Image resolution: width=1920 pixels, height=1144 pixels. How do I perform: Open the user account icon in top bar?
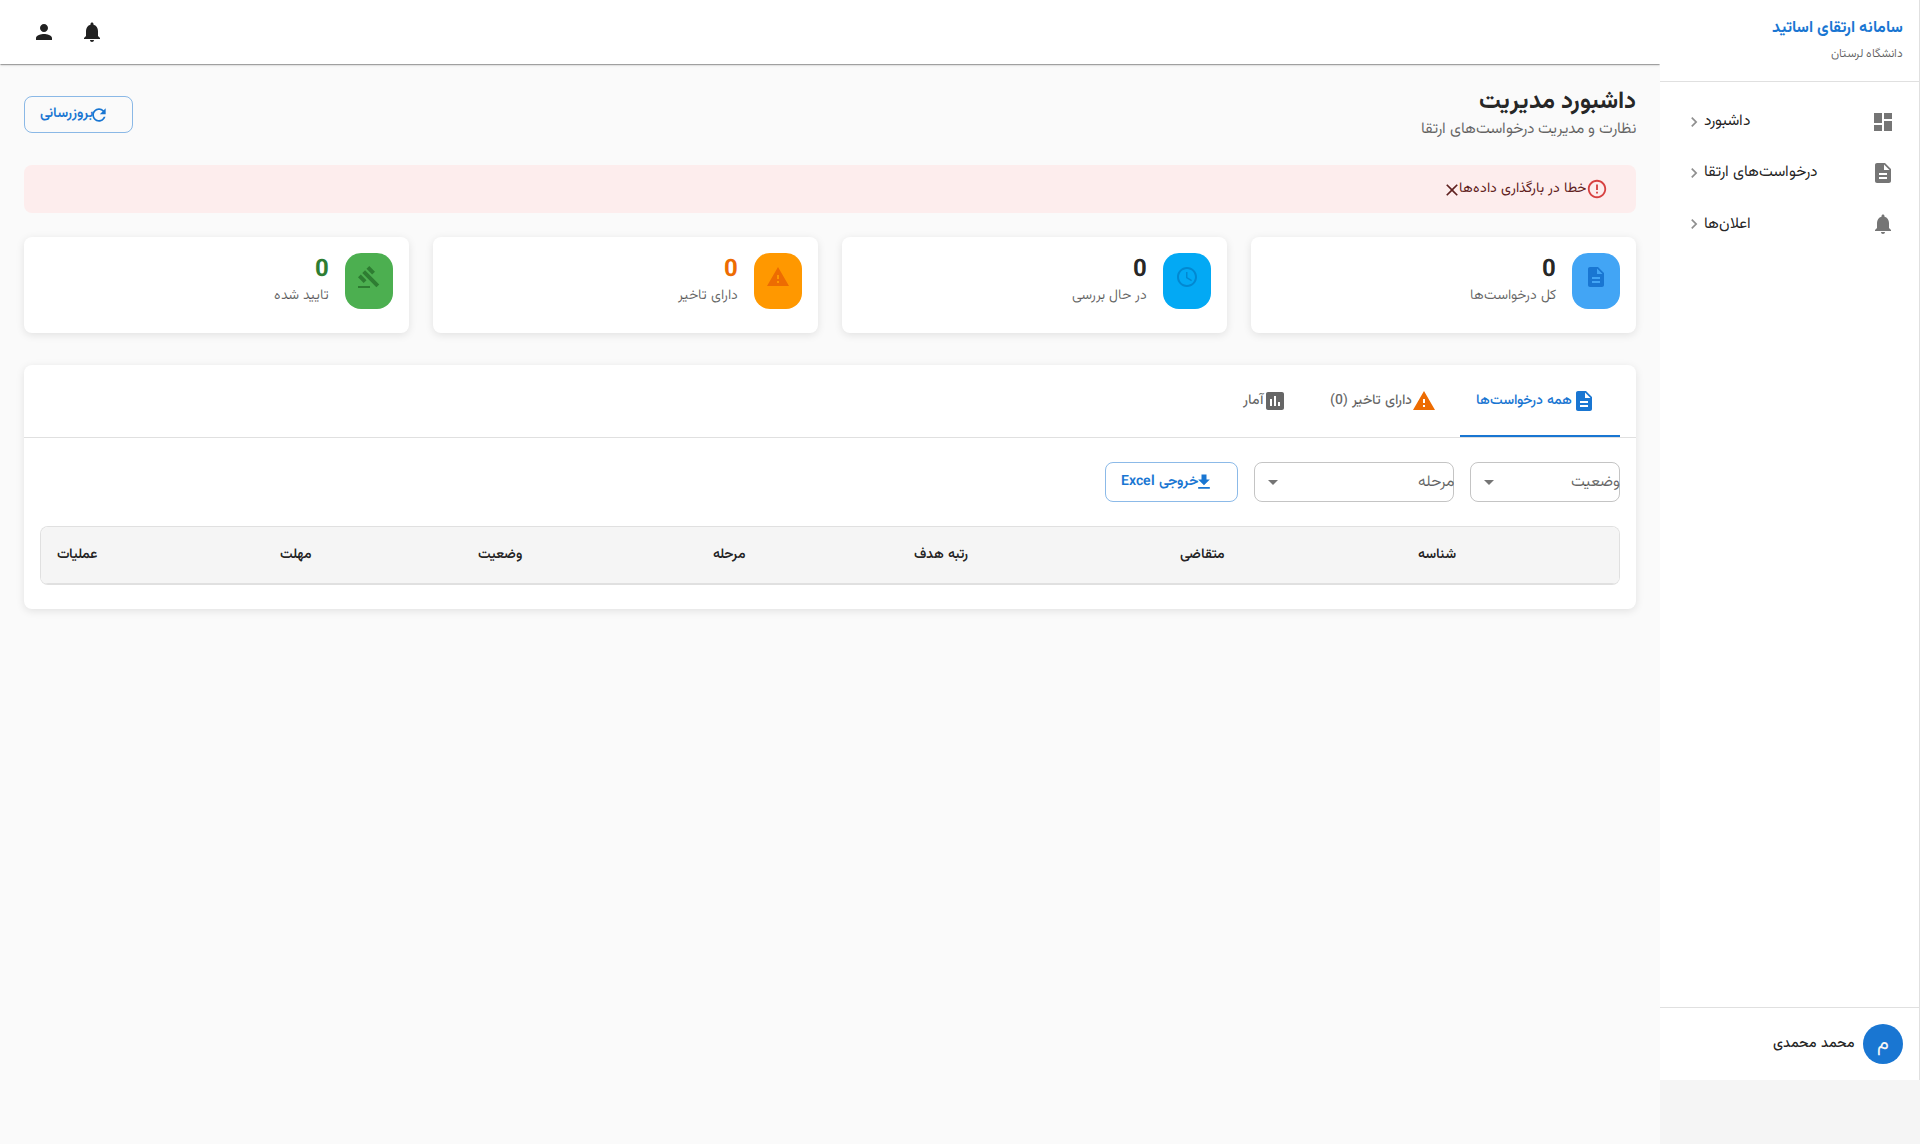pos(44,32)
